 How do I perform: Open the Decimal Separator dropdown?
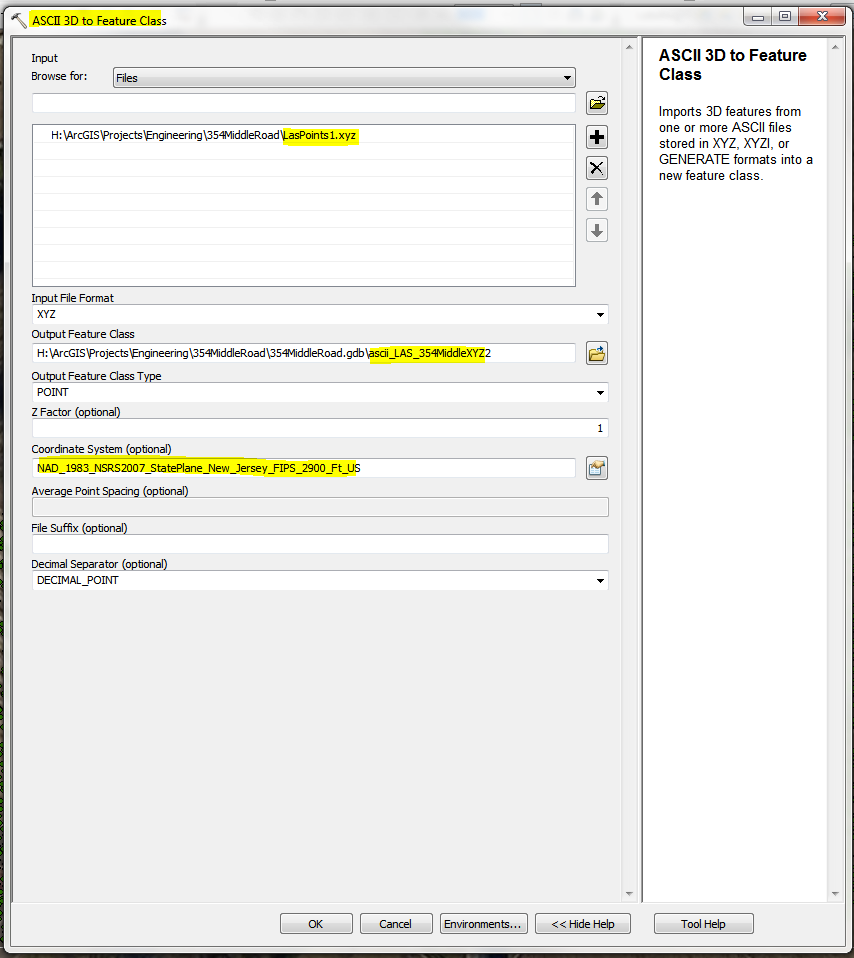319,580
